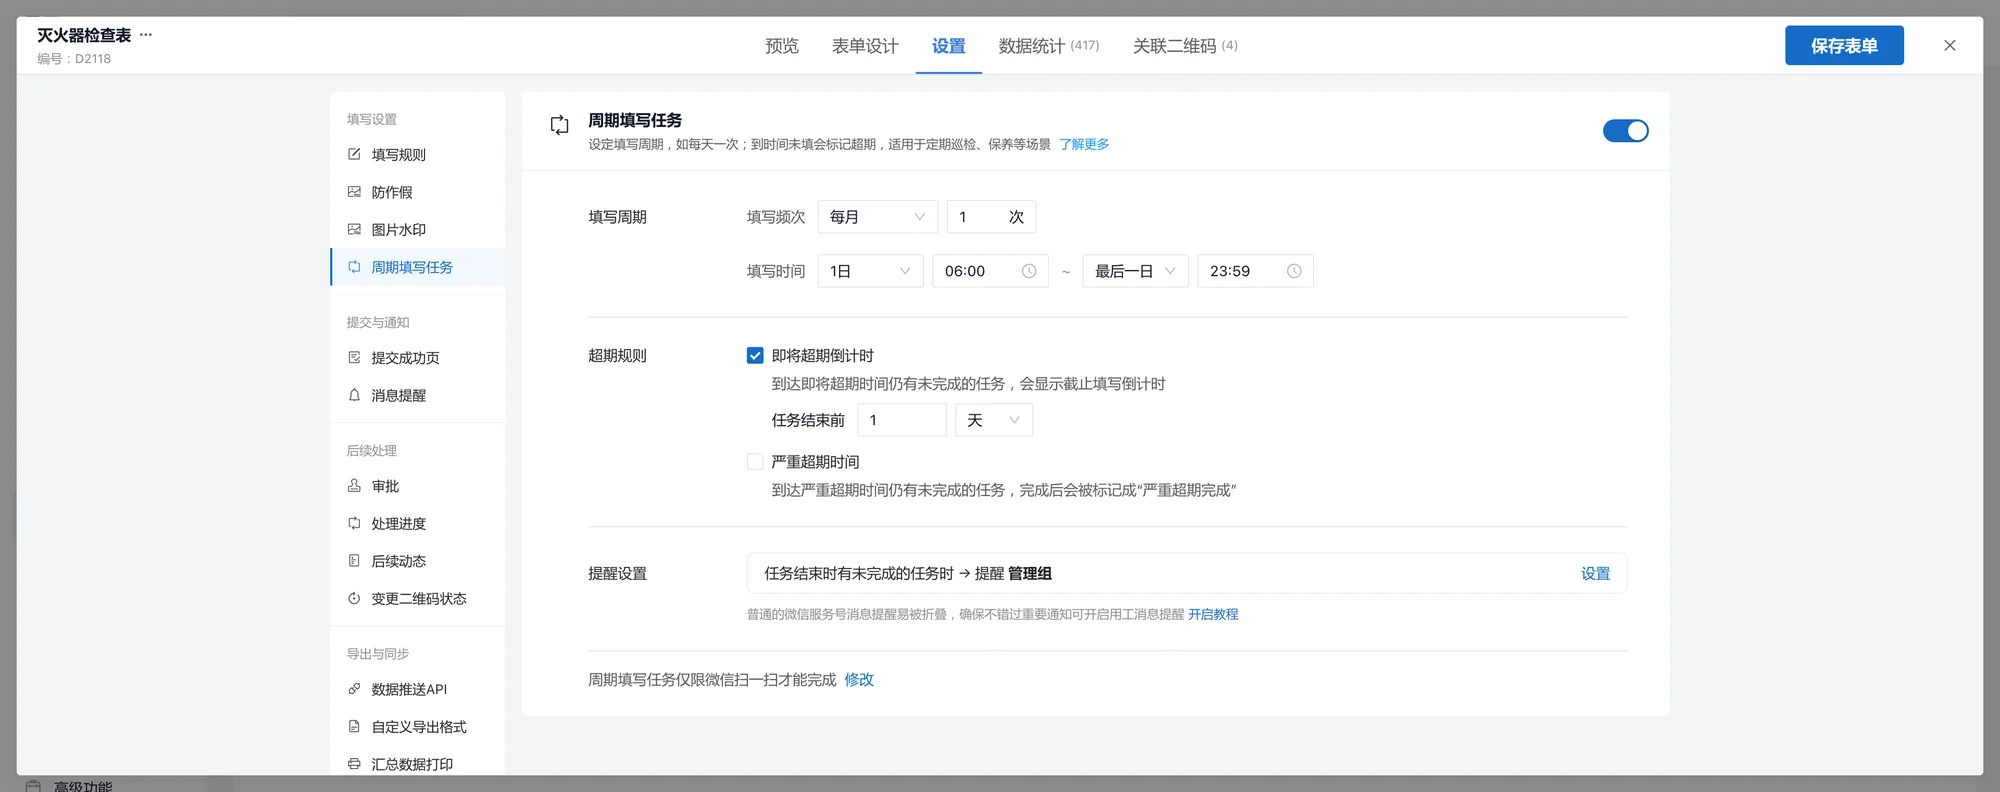Open 图片水印 settings in sidebar

coord(418,229)
